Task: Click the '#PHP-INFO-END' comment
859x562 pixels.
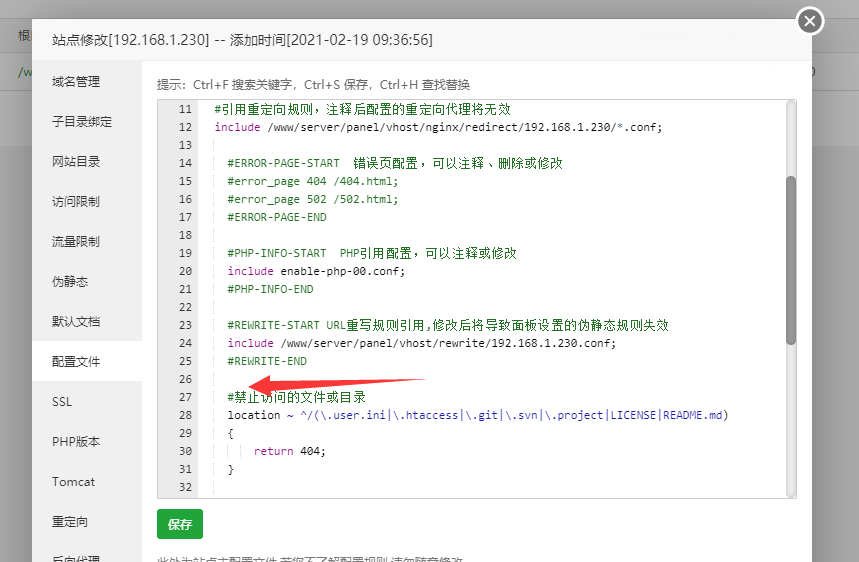Action: 270,289
